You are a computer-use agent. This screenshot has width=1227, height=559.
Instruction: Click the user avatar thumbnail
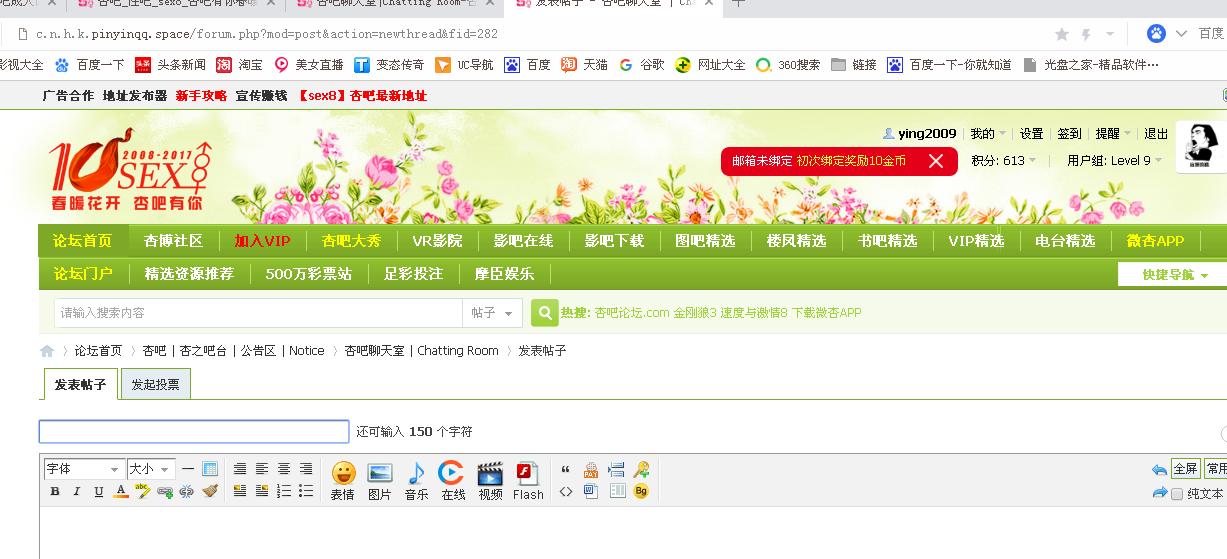pos(1201,147)
